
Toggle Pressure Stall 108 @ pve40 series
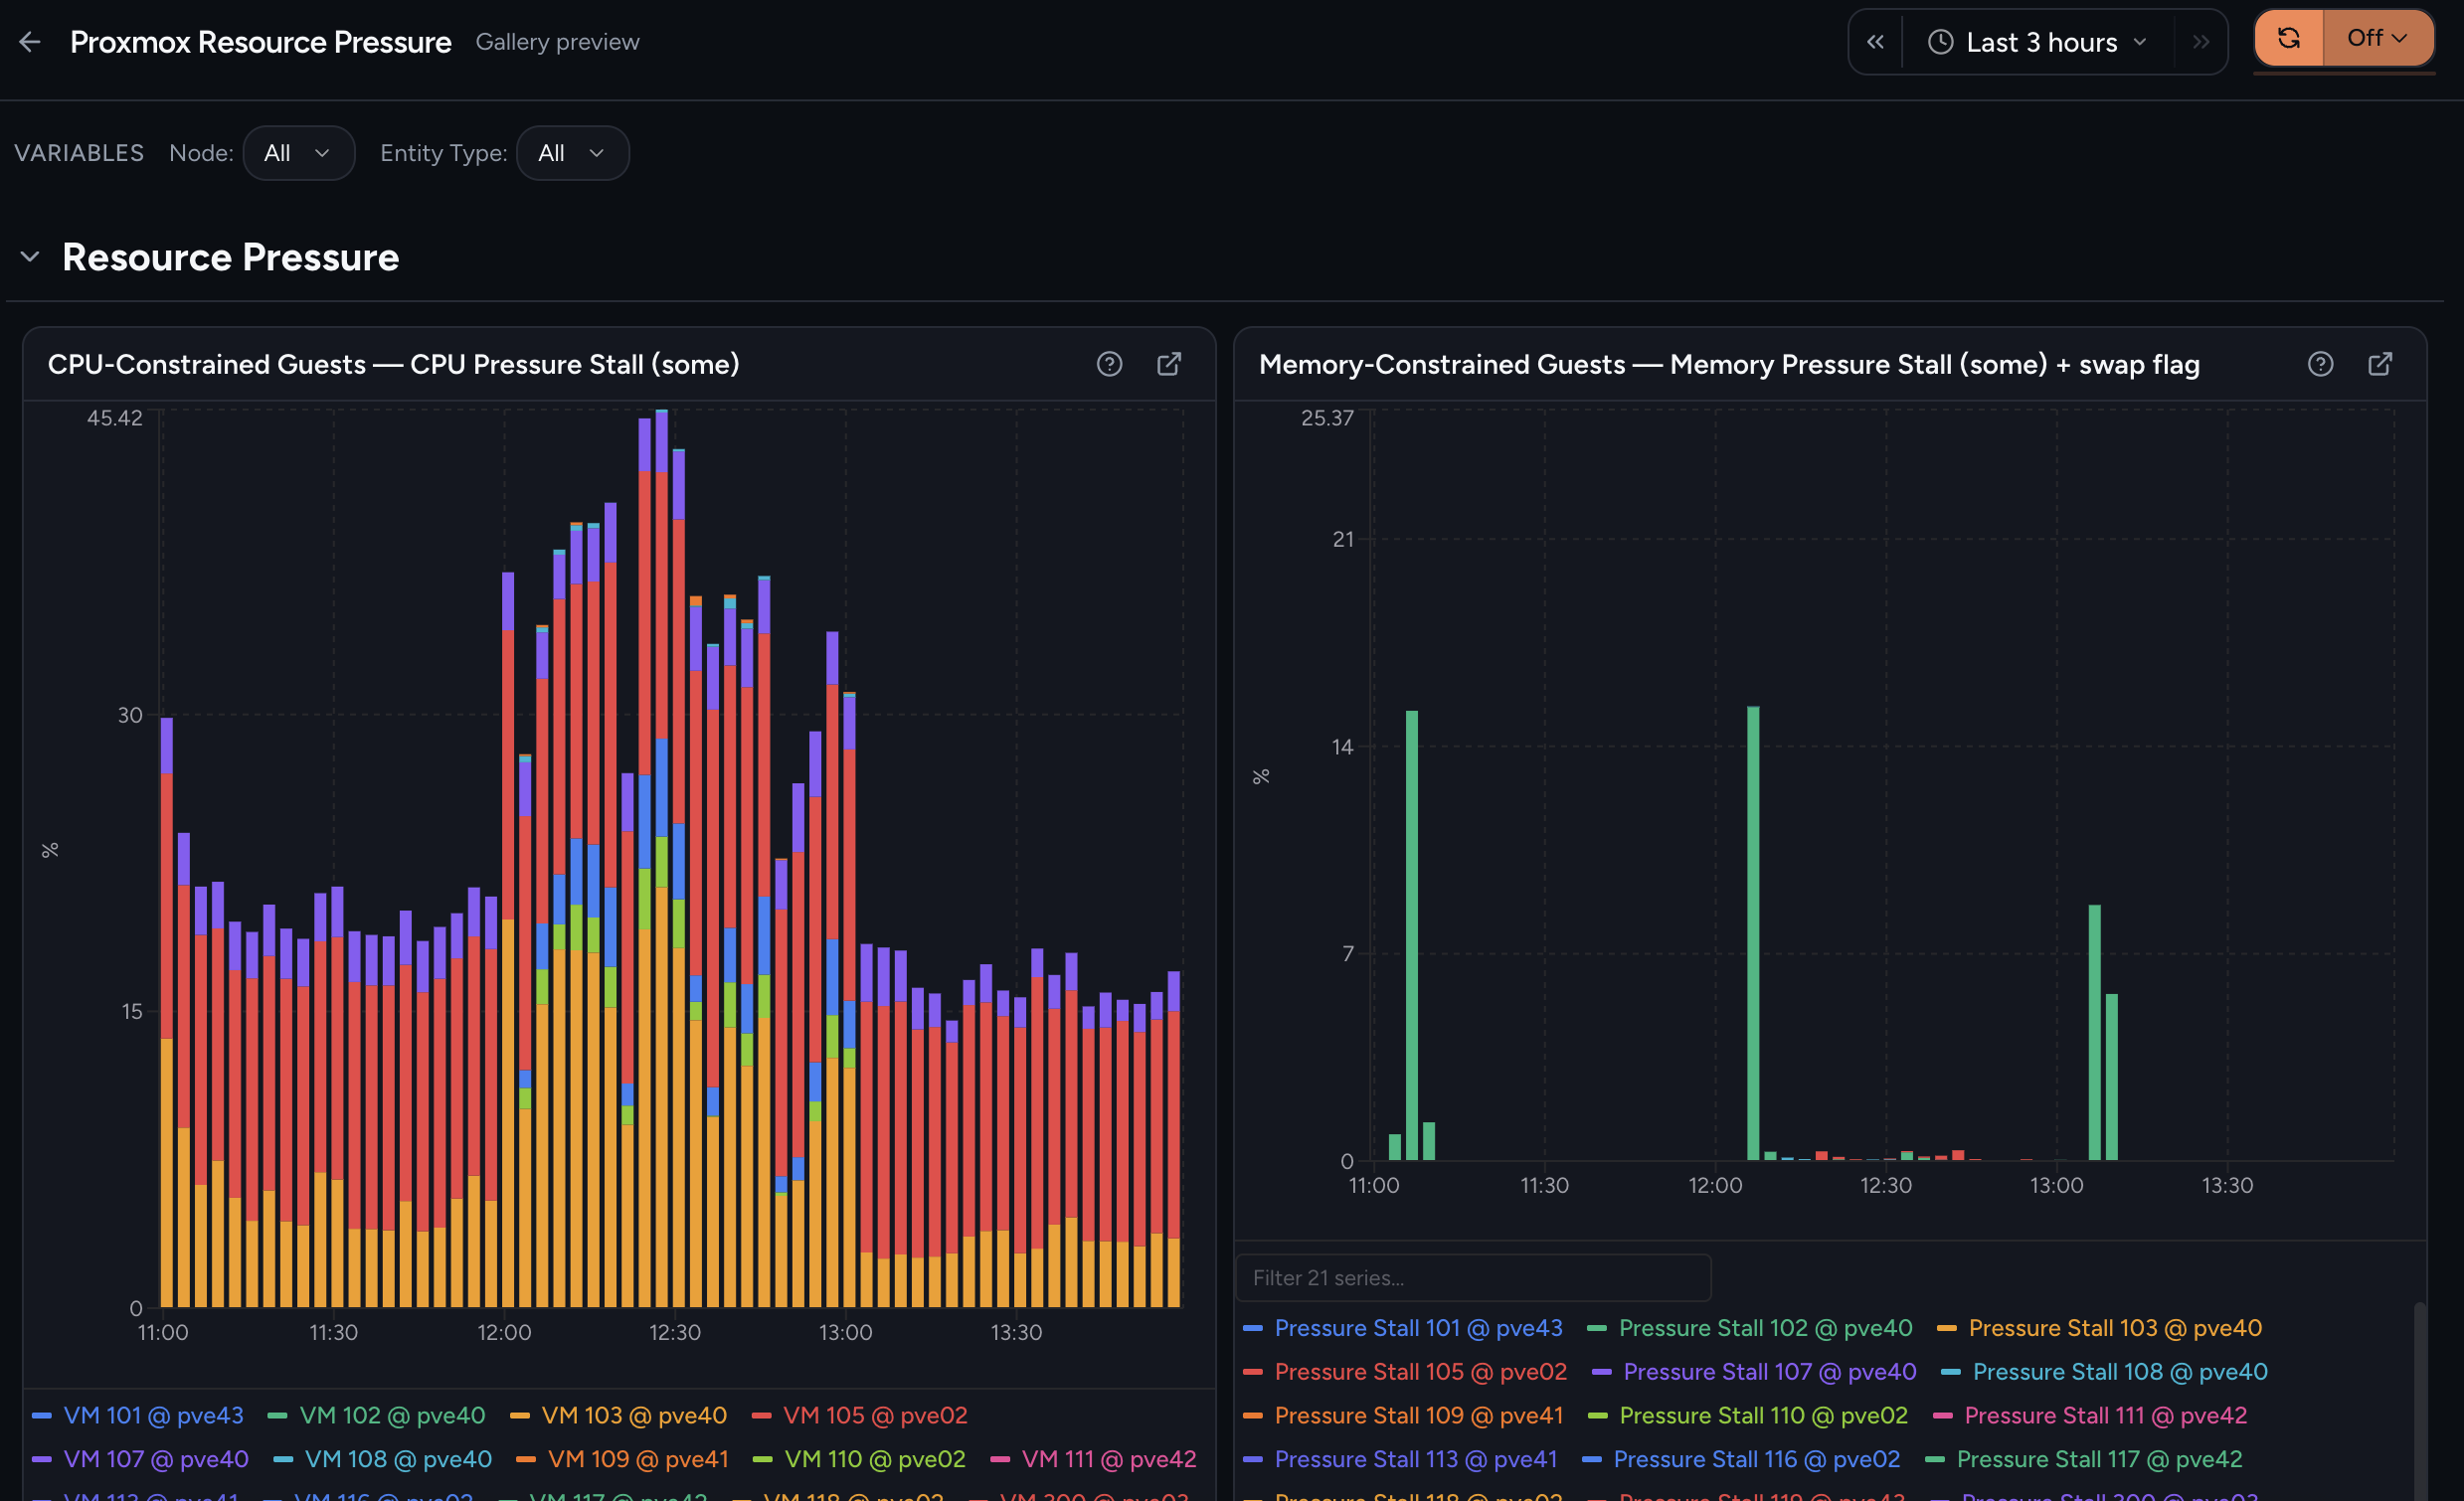2105,1372
